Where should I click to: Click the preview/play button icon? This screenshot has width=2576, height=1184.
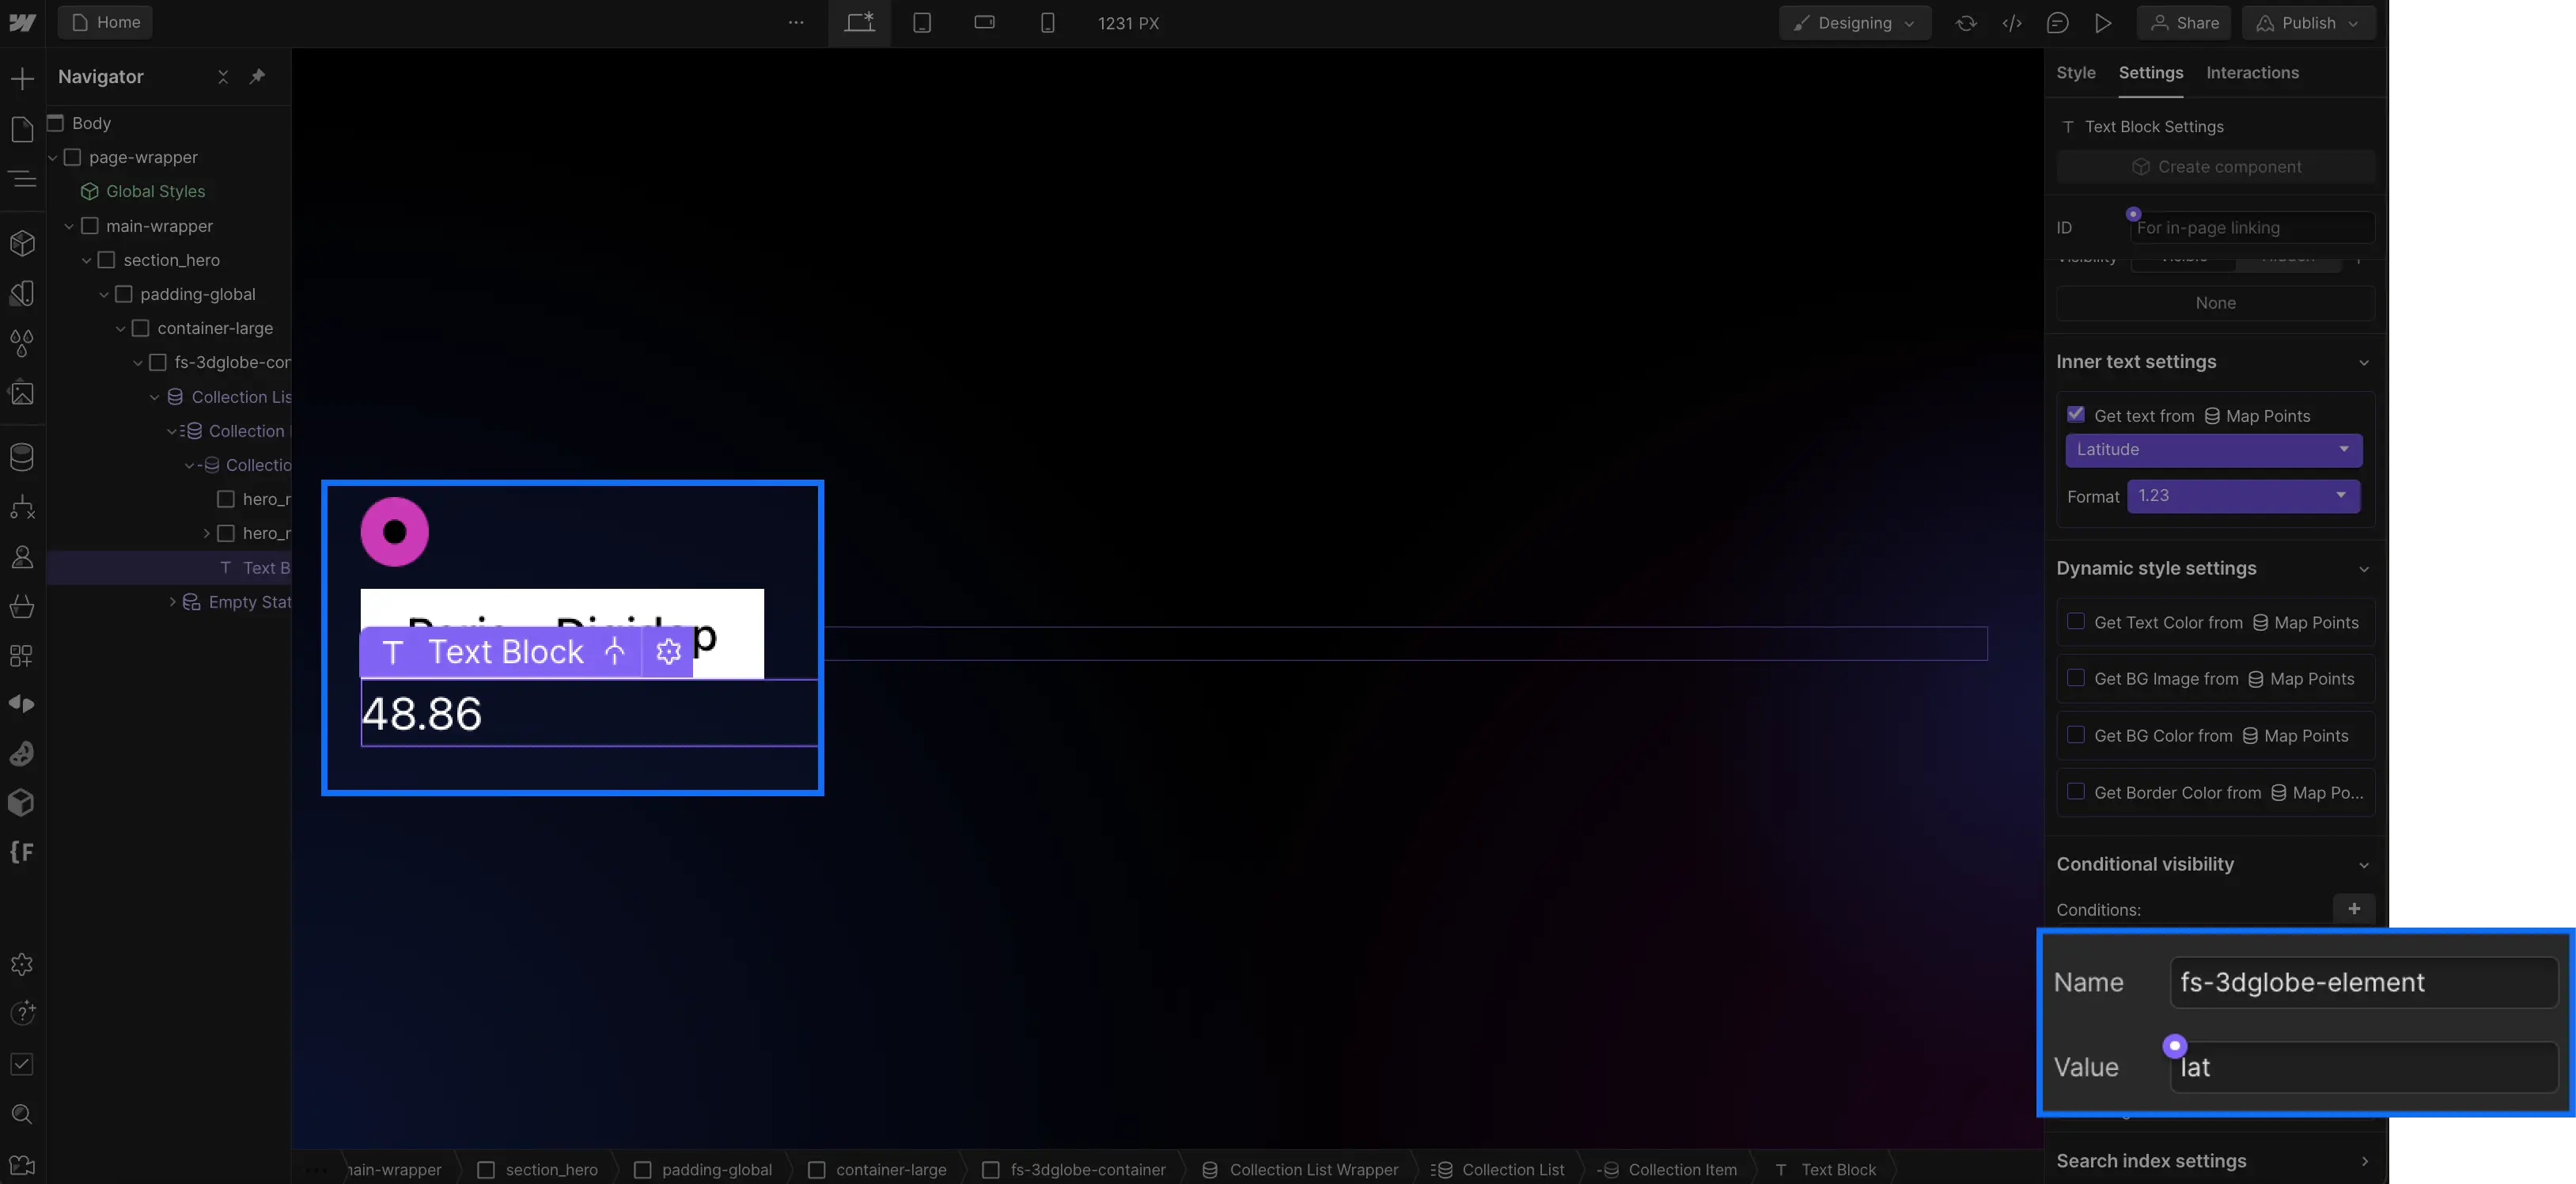coord(2104,21)
